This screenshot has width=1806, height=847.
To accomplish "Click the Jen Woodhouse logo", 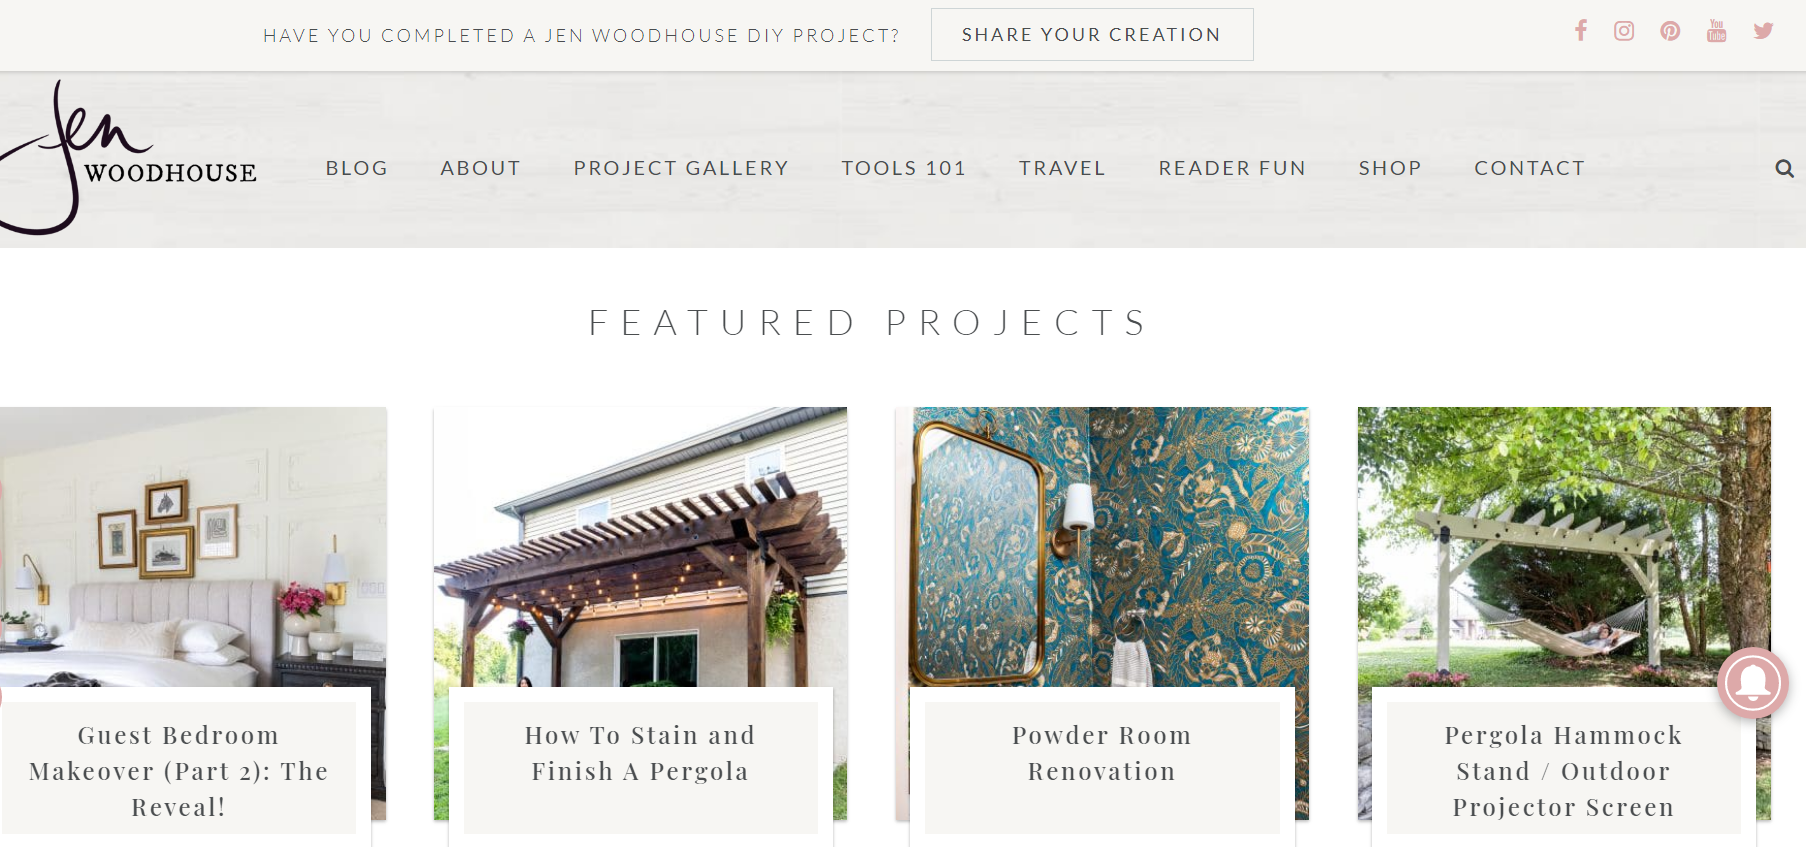I will [128, 158].
